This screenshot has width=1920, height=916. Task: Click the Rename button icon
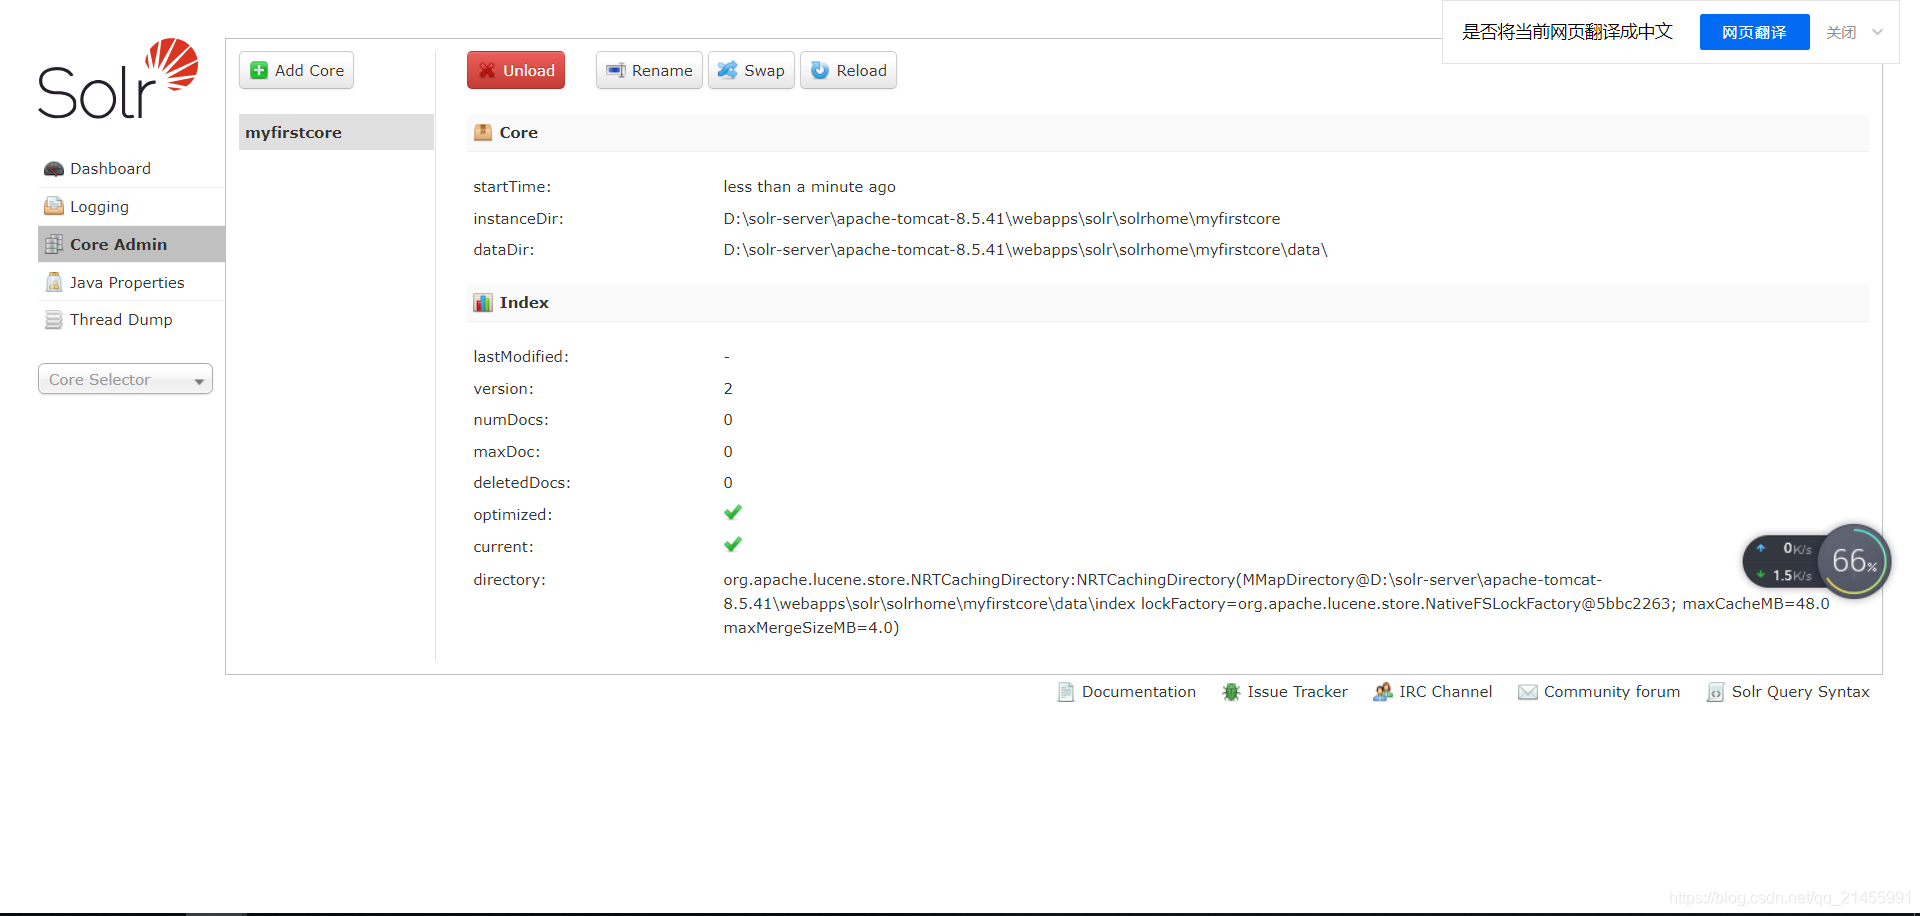(x=616, y=70)
